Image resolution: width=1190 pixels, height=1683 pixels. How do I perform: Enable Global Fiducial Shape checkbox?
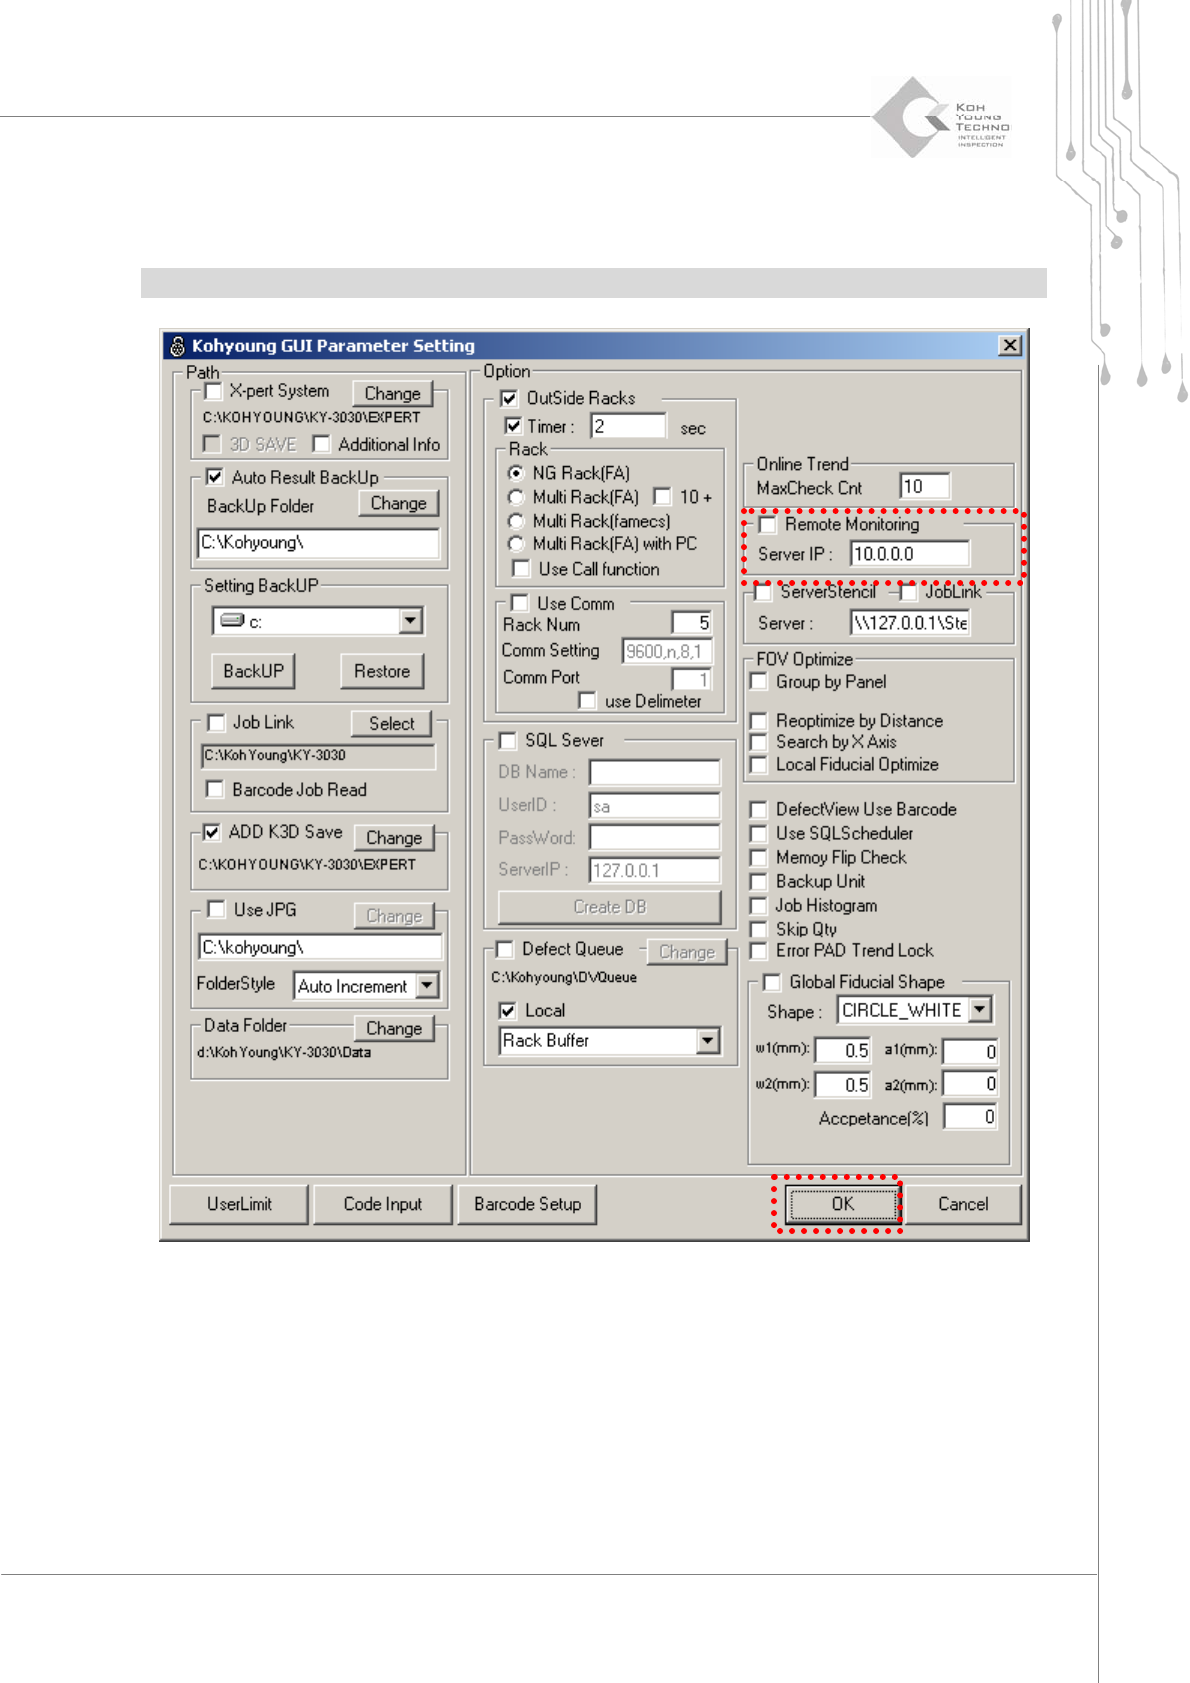(772, 982)
